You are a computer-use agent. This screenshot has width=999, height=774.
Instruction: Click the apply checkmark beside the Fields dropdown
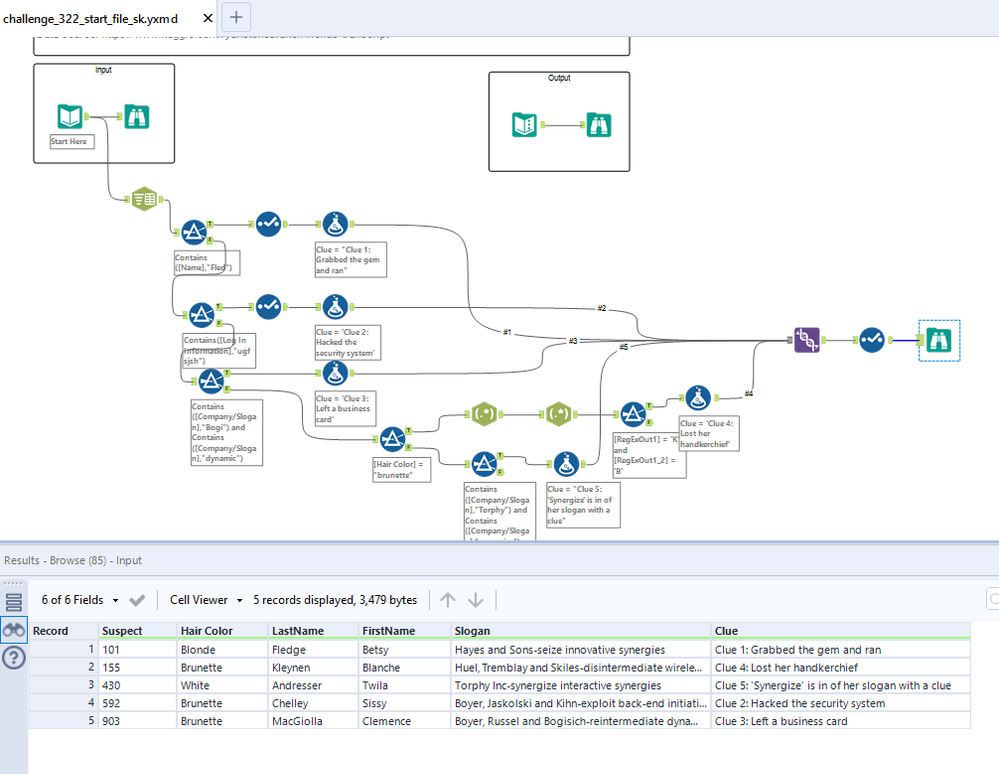click(x=137, y=600)
